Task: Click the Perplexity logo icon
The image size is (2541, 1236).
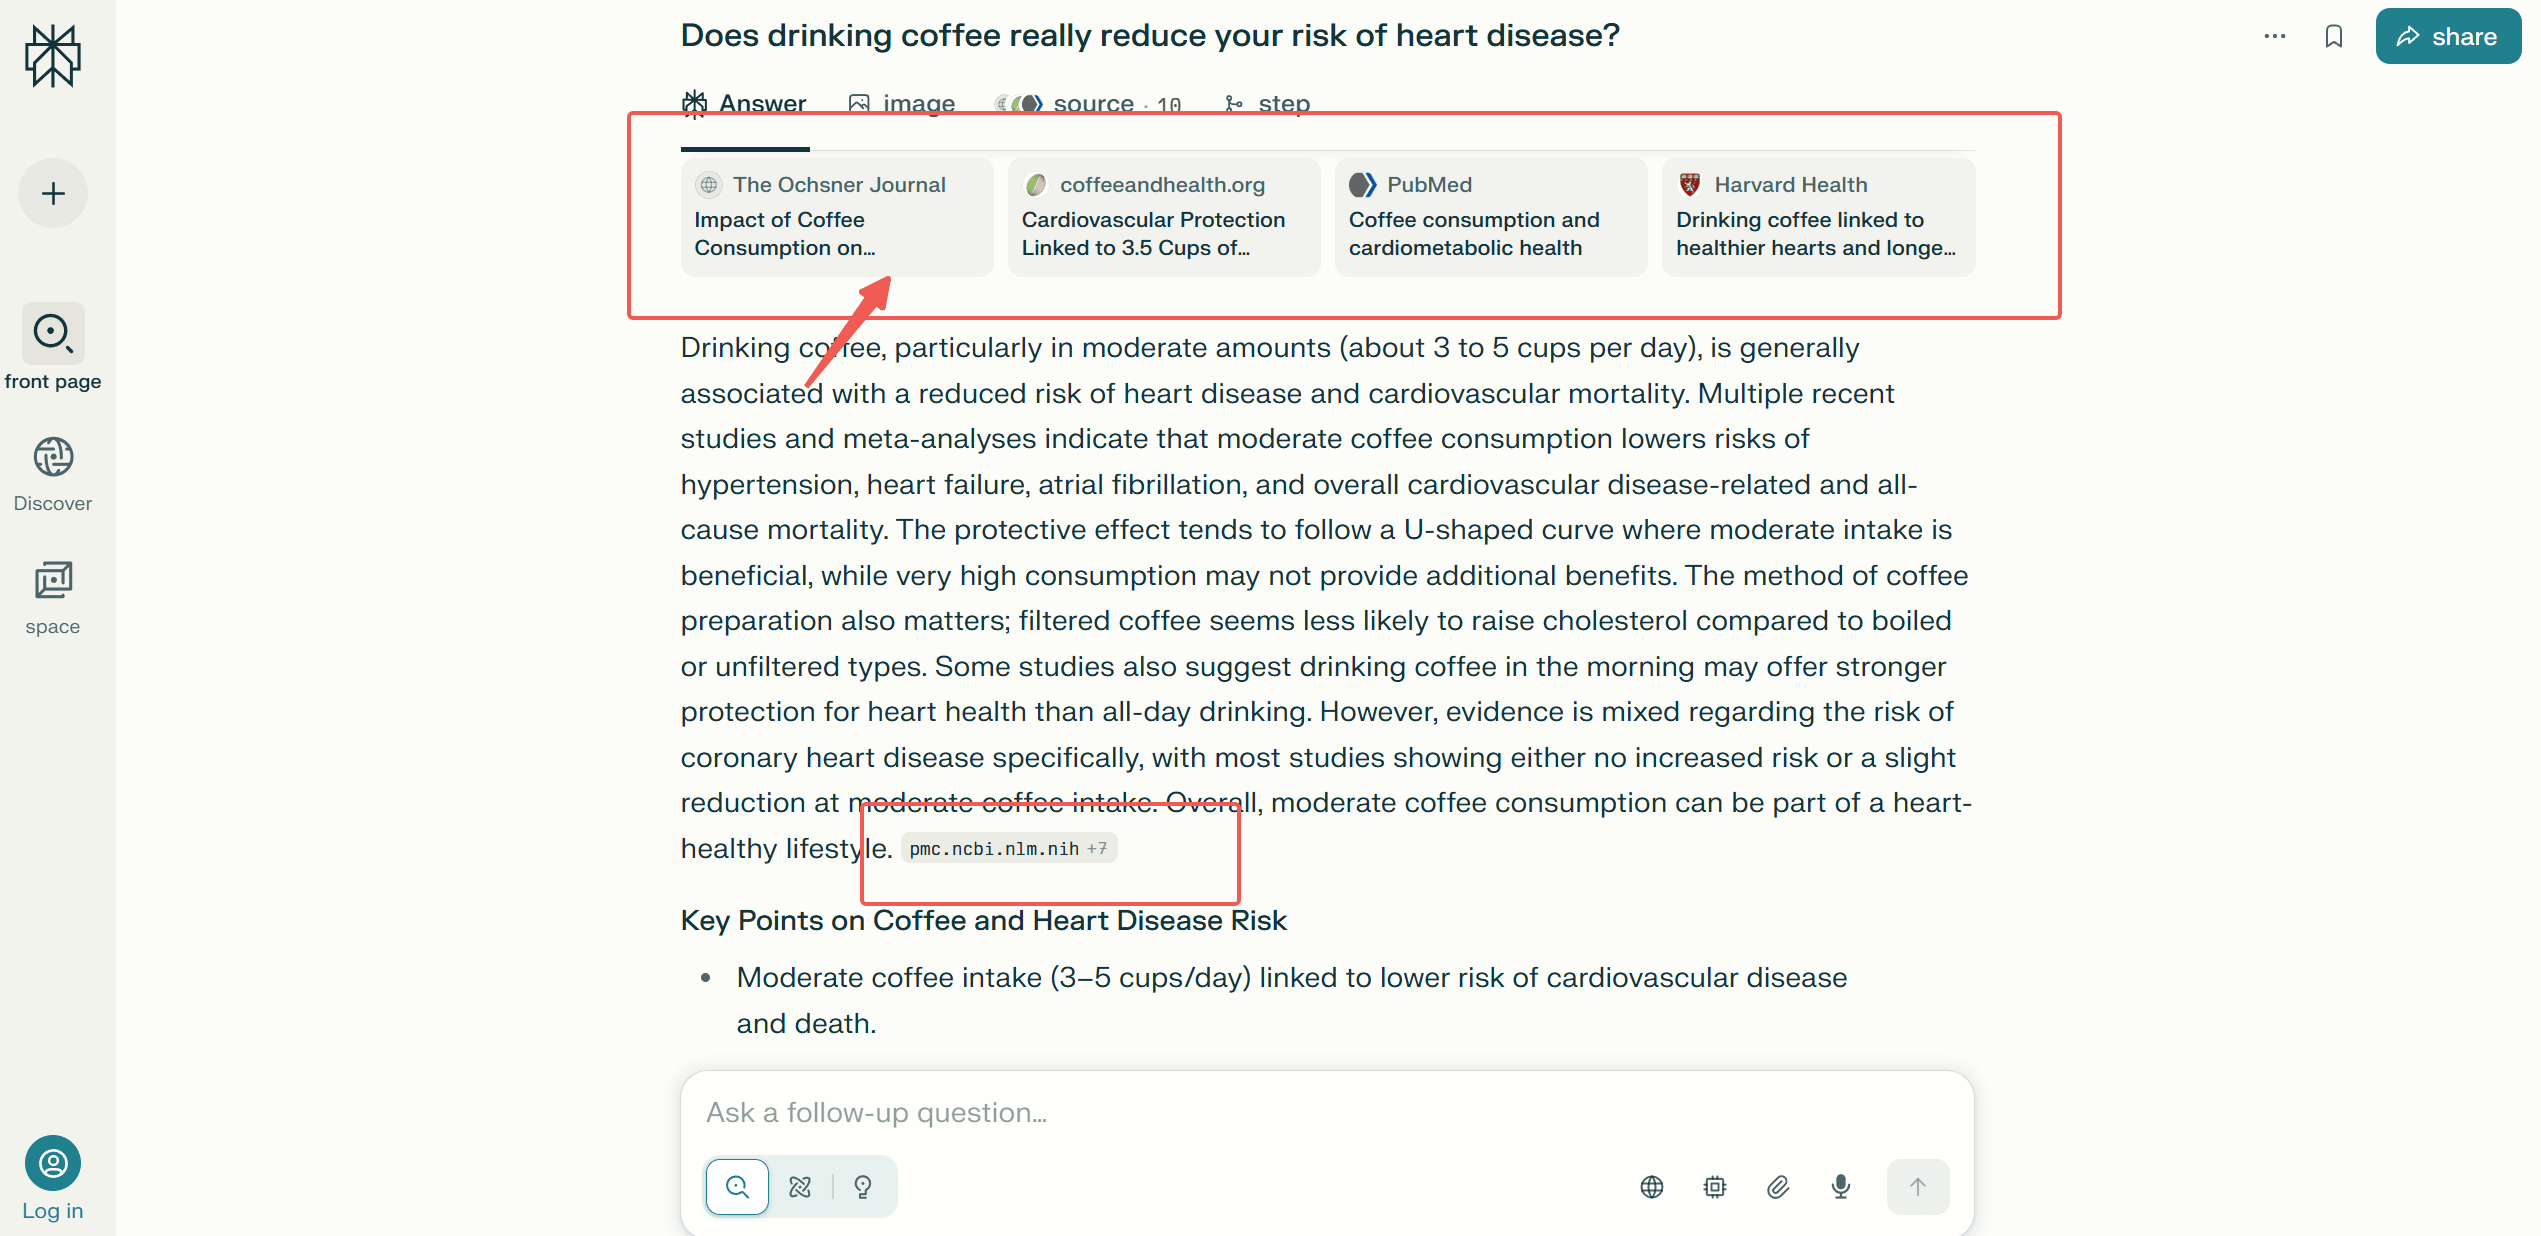Action: (x=52, y=56)
